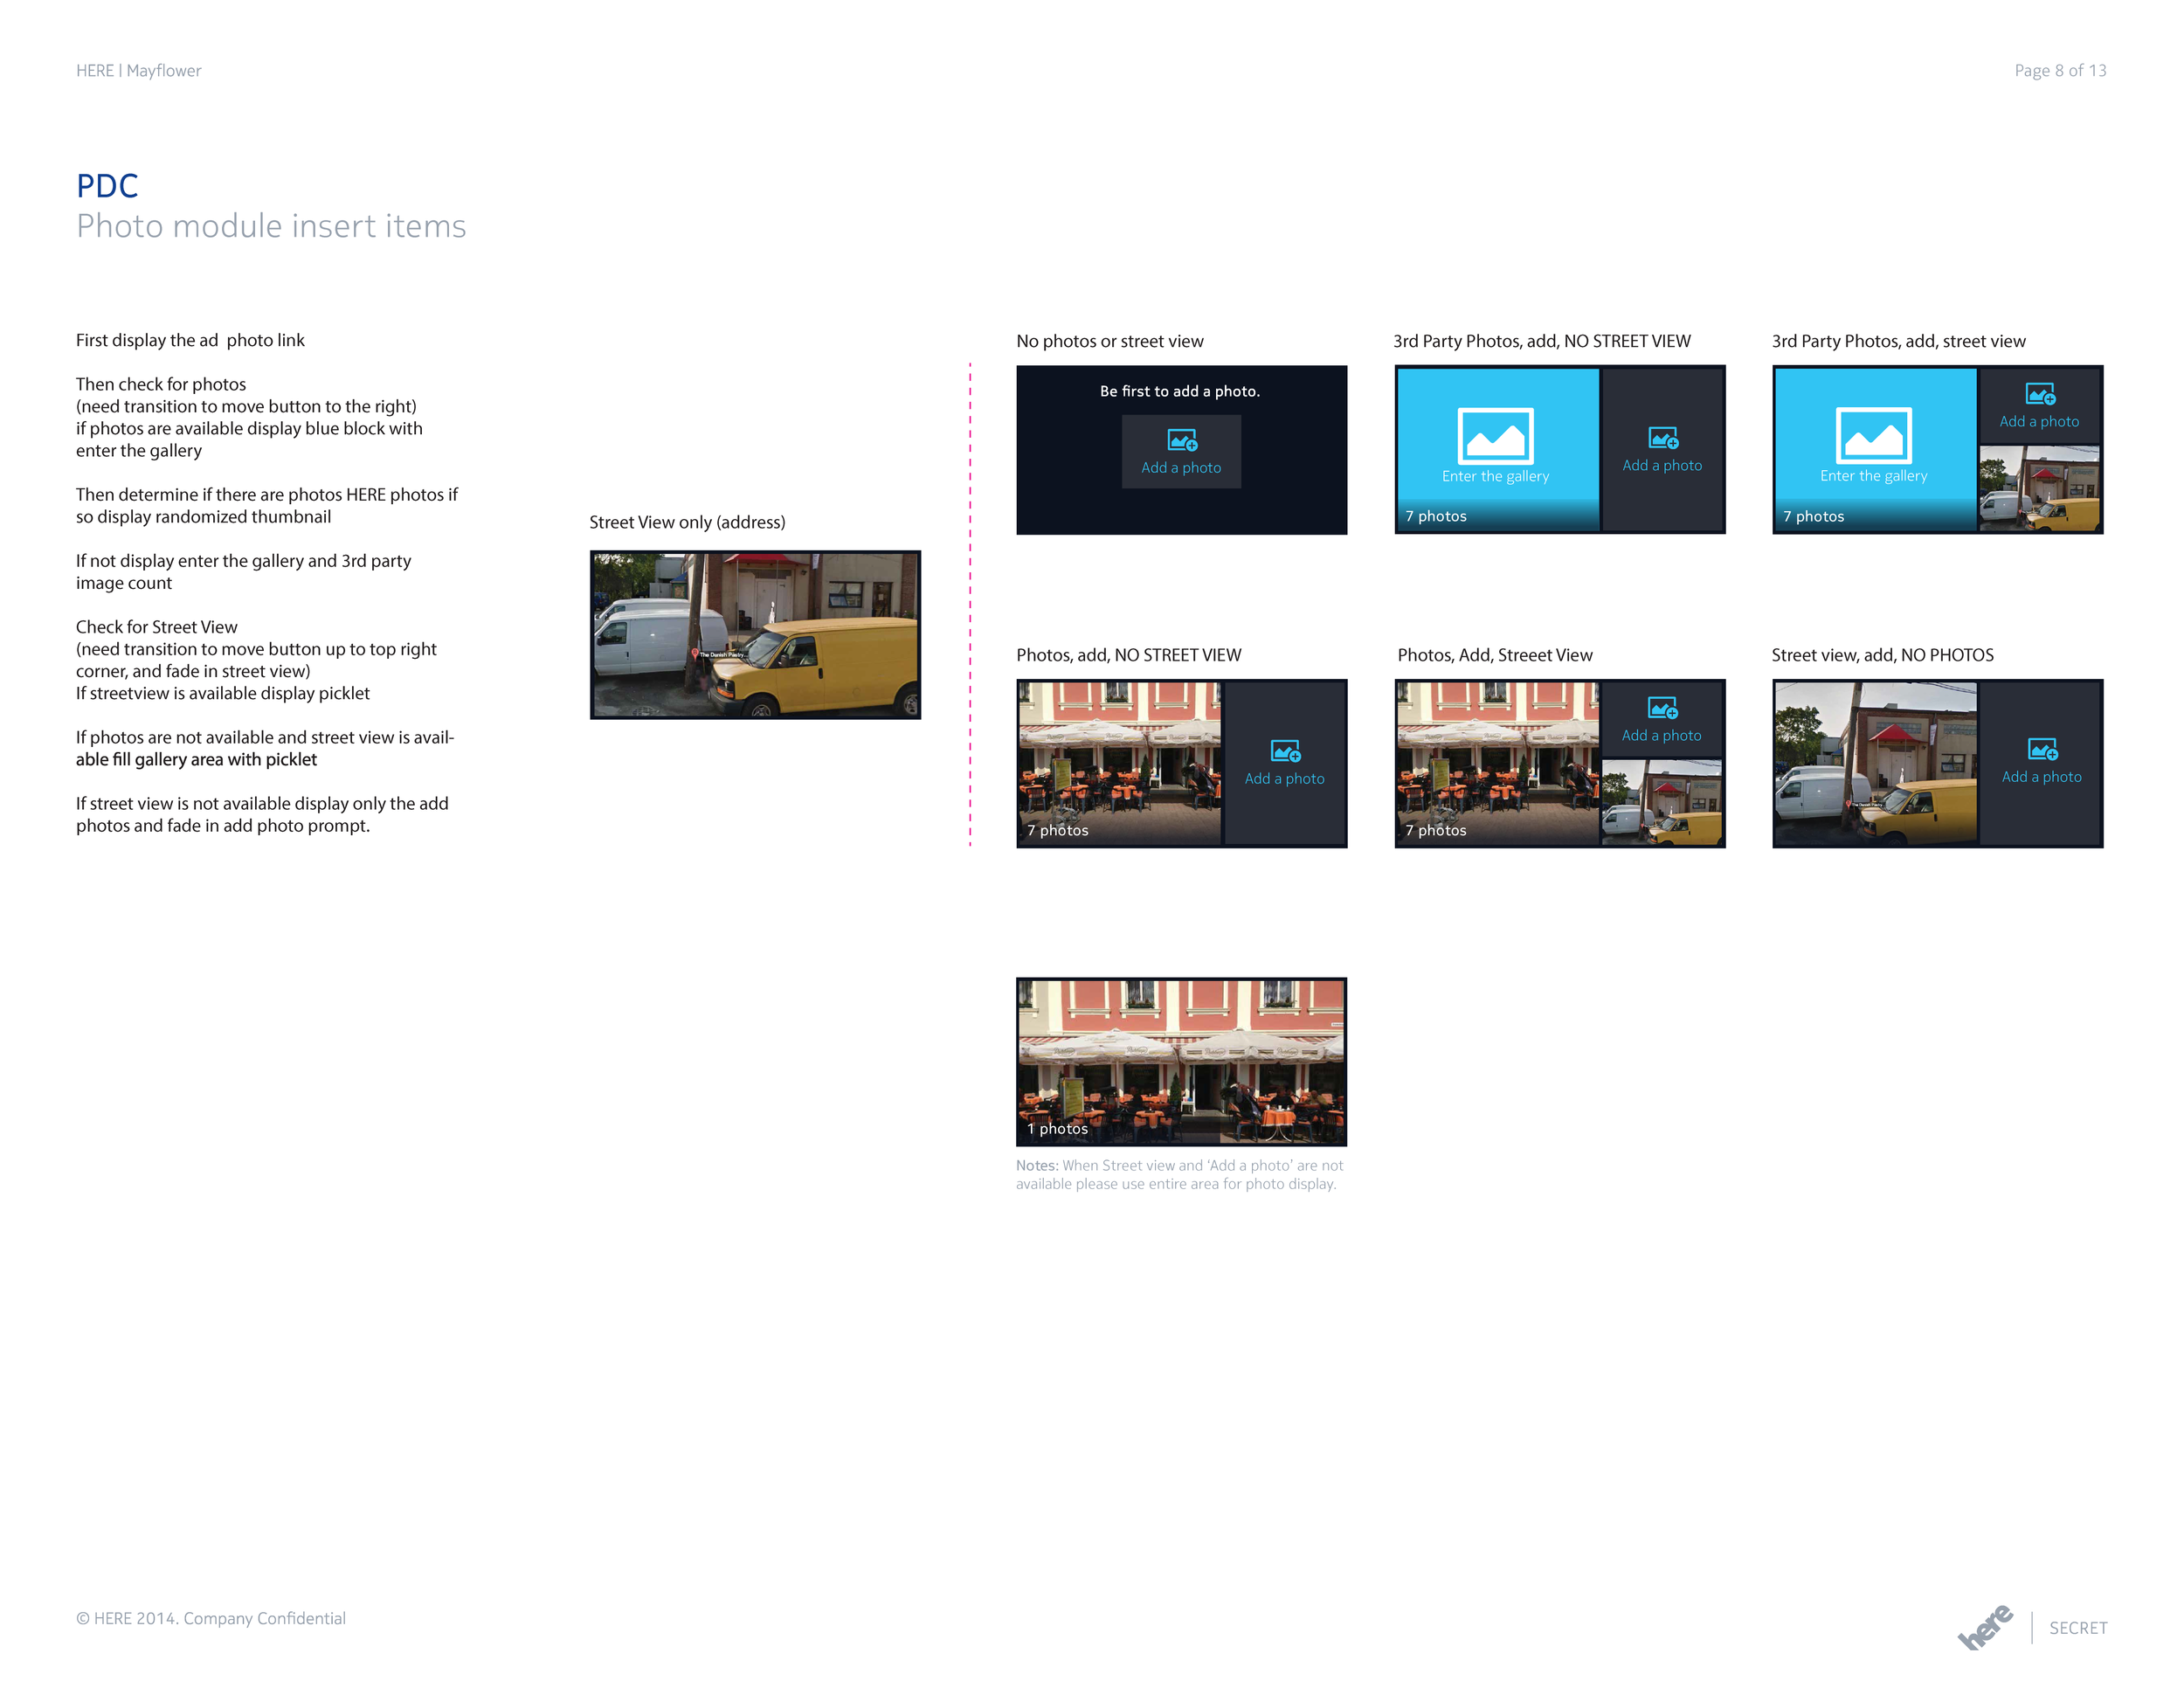Click the SECRET label at bottom right
This screenshot has height=1688, width=2184.
2077,1628
